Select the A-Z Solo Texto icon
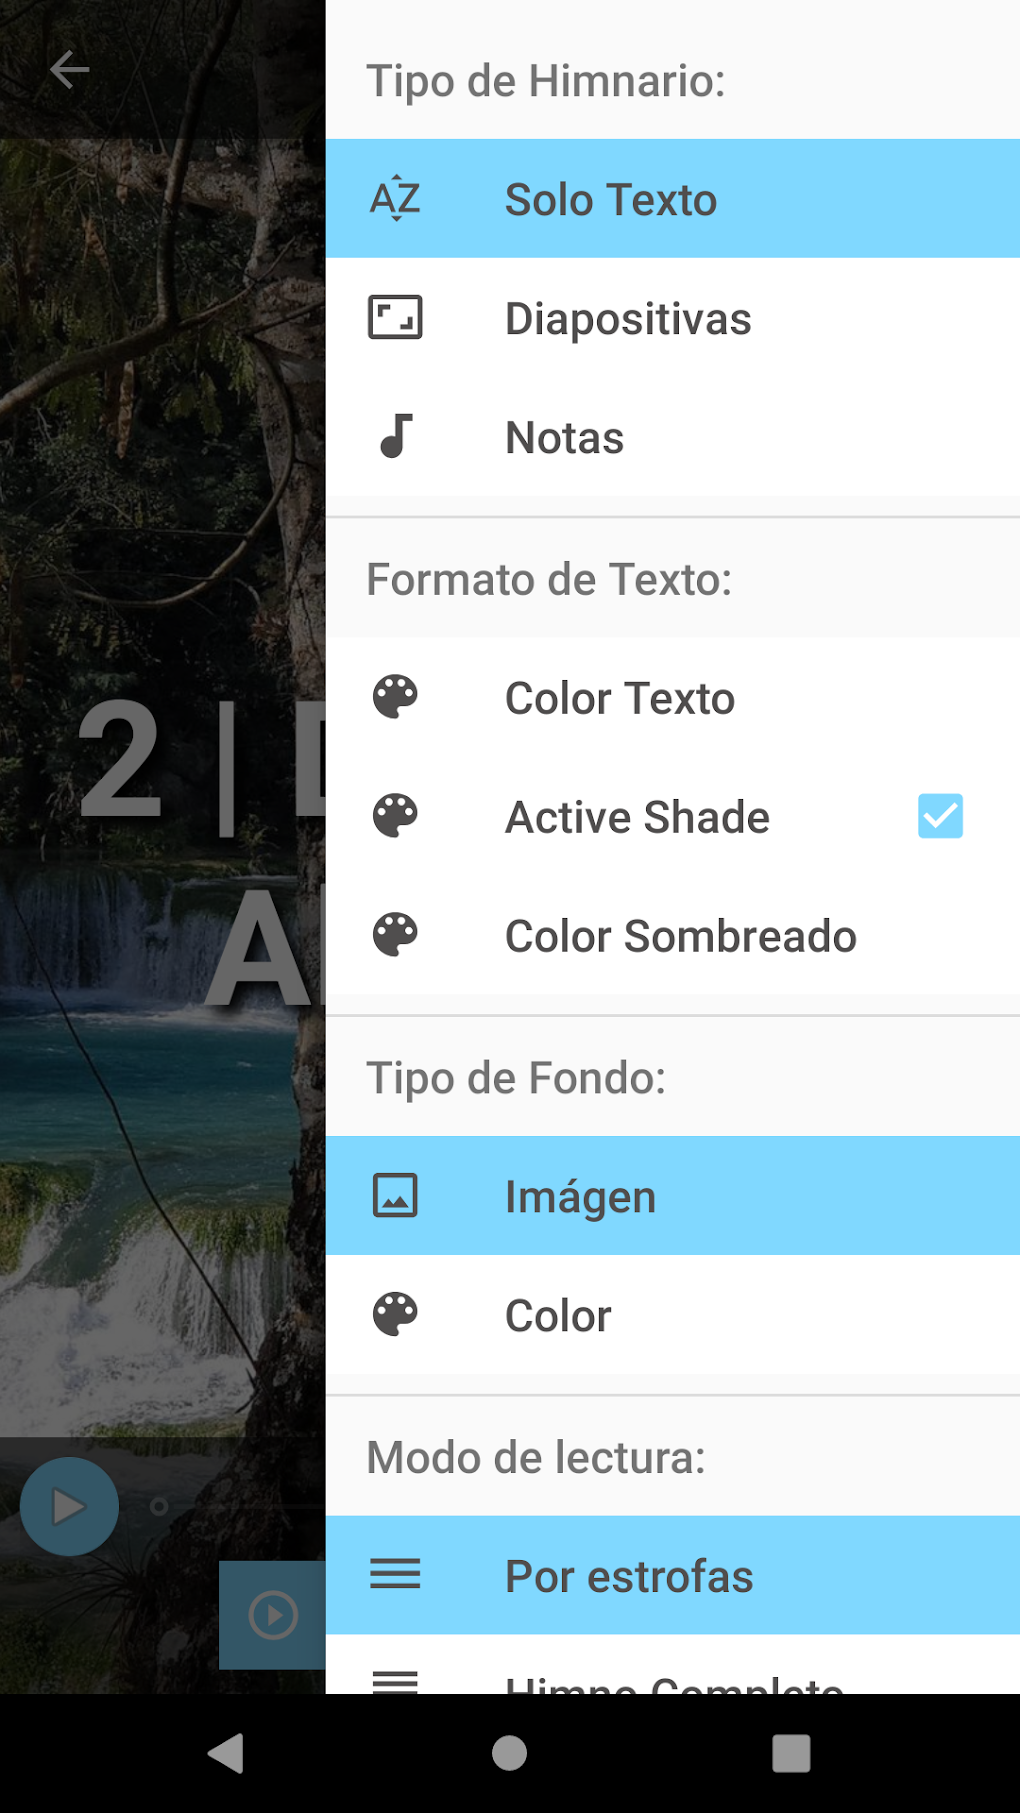Image resolution: width=1020 pixels, height=1813 pixels. pos(395,198)
